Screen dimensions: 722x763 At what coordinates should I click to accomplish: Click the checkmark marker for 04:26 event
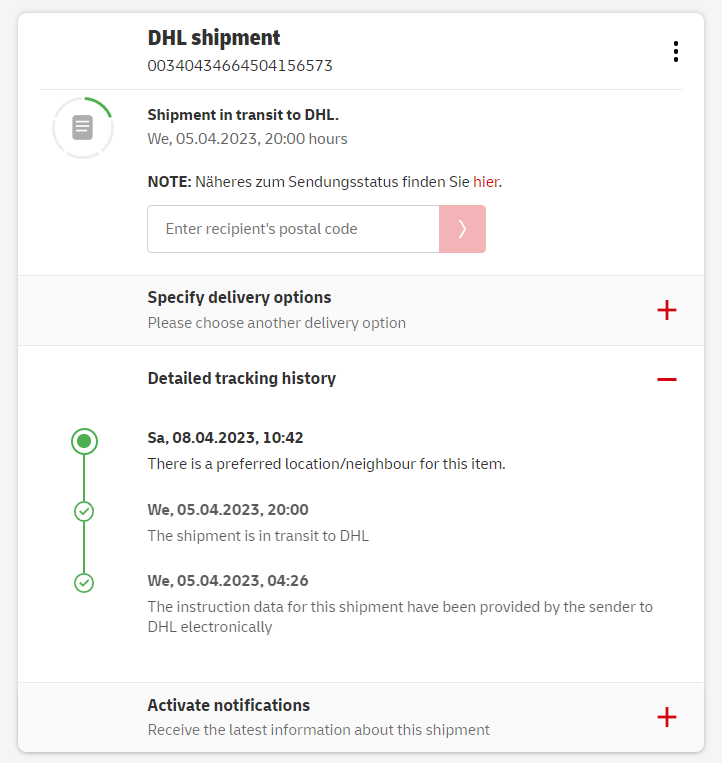84,582
